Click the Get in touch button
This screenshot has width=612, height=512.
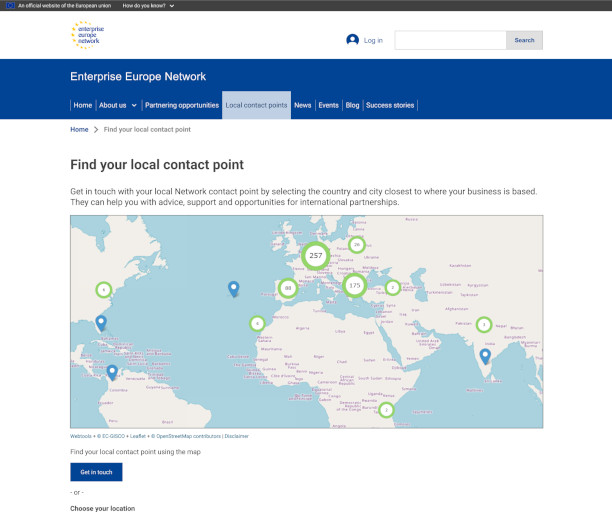(x=96, y=472)
